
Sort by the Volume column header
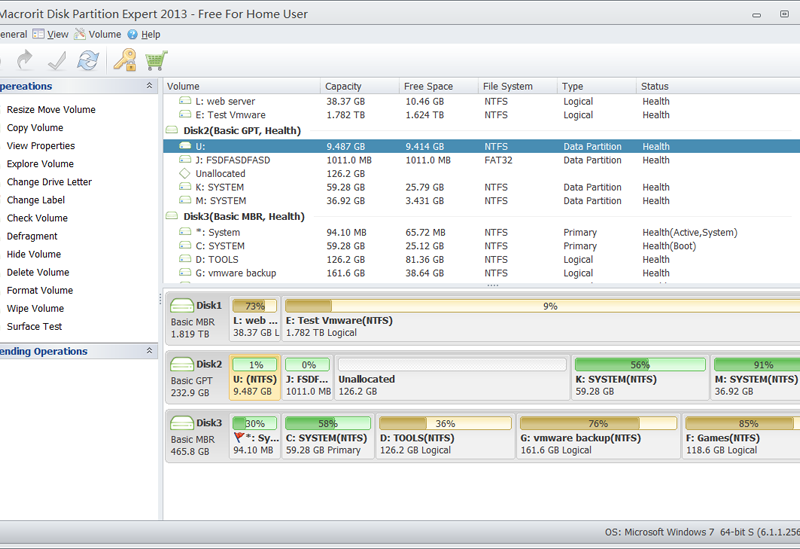point(242,86)
